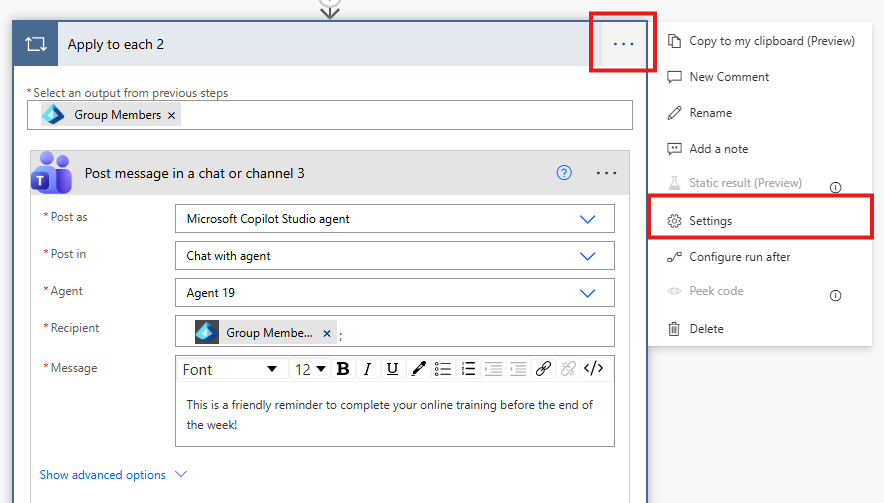Open the Agent dropdown showing Agent 19
This screenshot has height=503, width=884.
pyautogui.click(x=588, y=293)
